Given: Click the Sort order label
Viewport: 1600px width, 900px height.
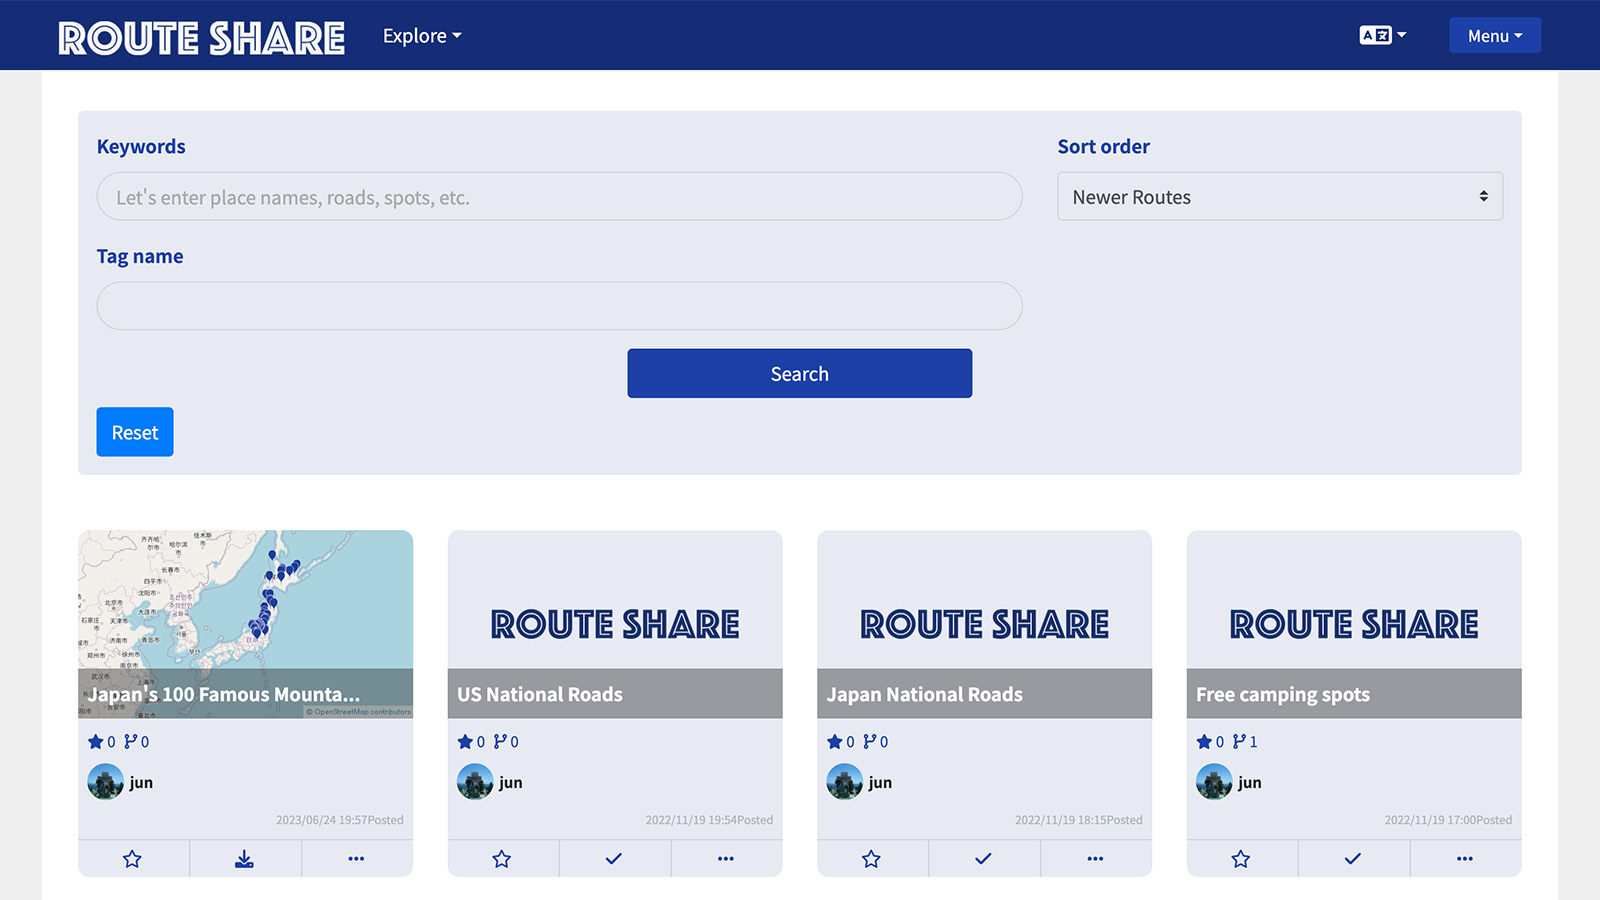Looking at the screenshot, I should click(1104, 146).
